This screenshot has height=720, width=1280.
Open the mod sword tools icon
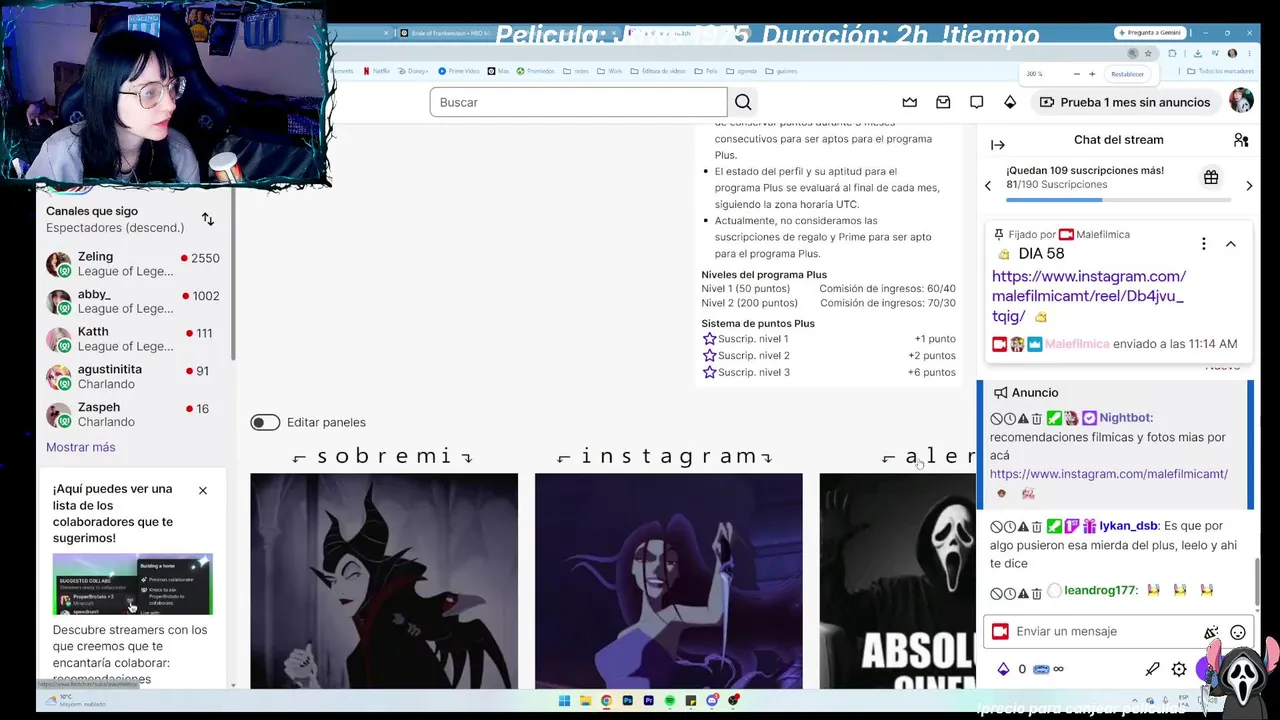click(x=1152, y=669)
